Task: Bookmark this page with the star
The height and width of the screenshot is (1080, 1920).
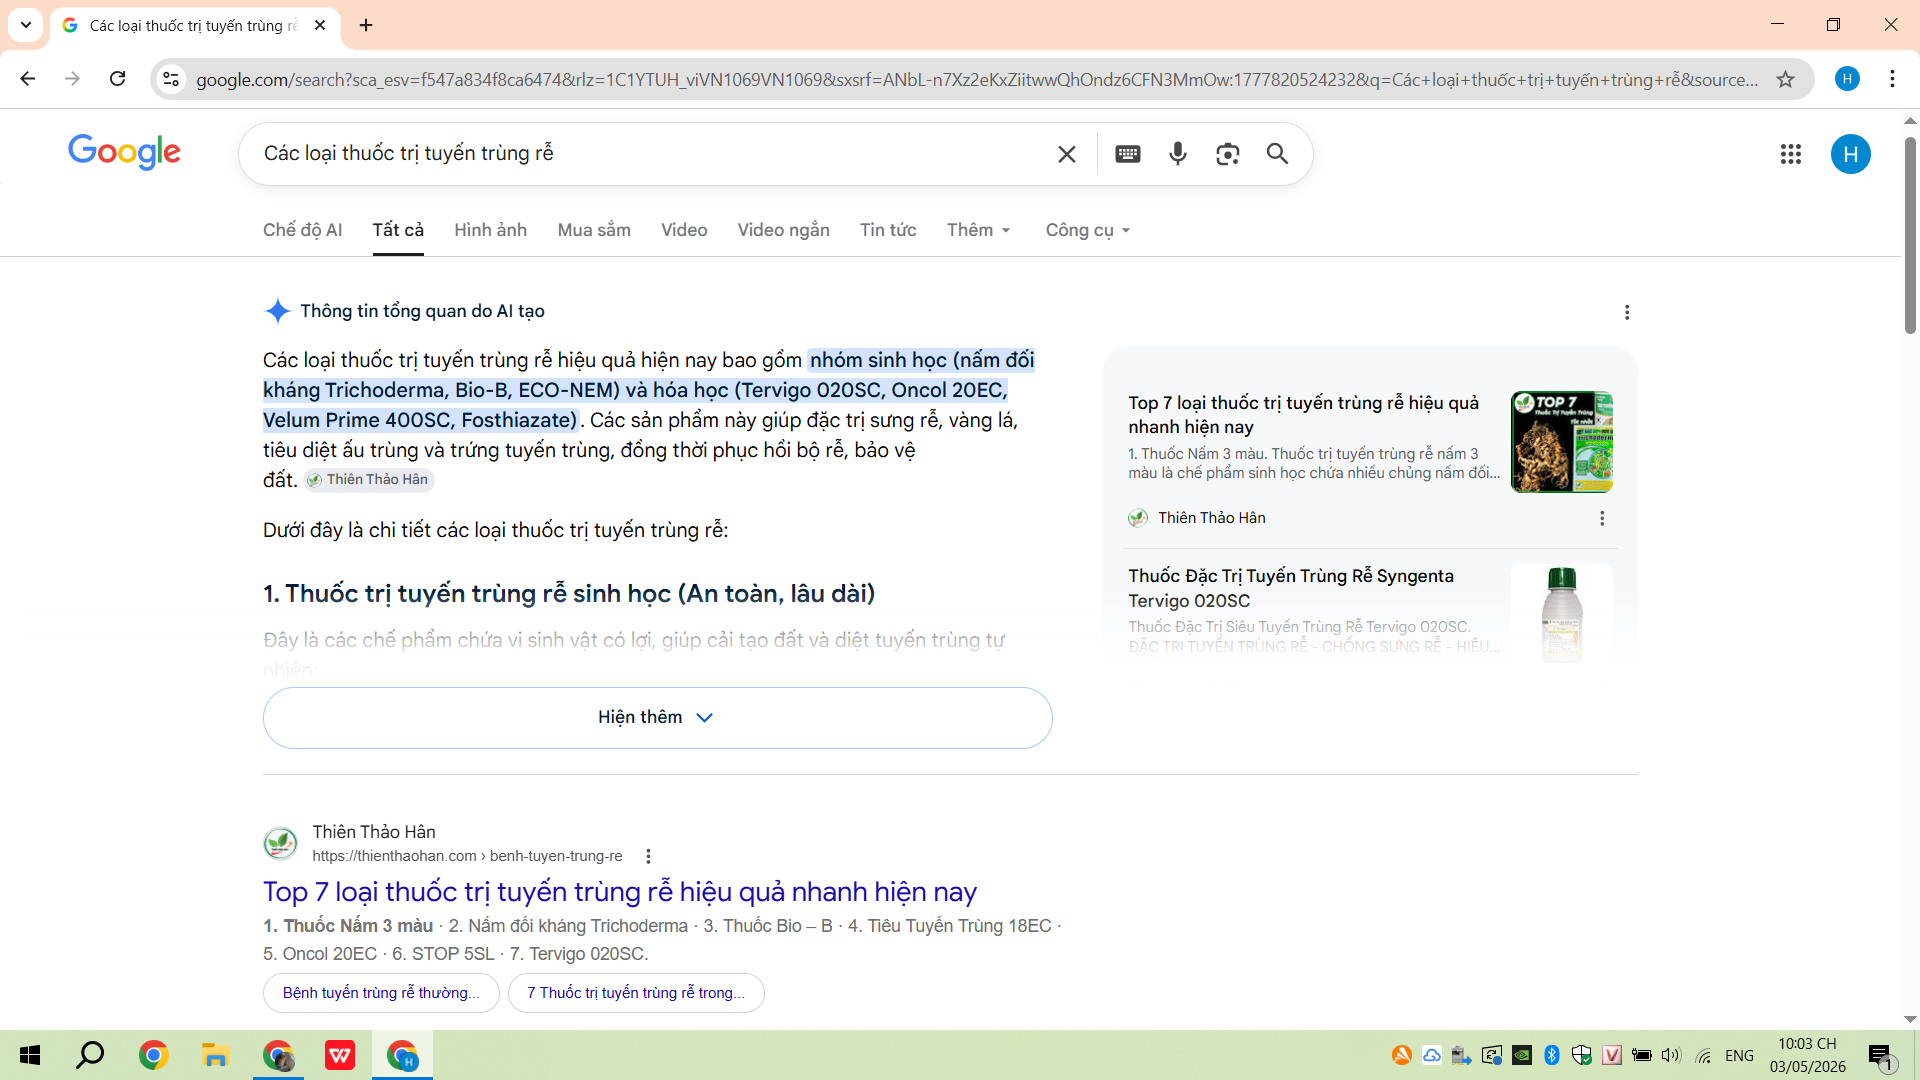Action: click(1786, 79)
